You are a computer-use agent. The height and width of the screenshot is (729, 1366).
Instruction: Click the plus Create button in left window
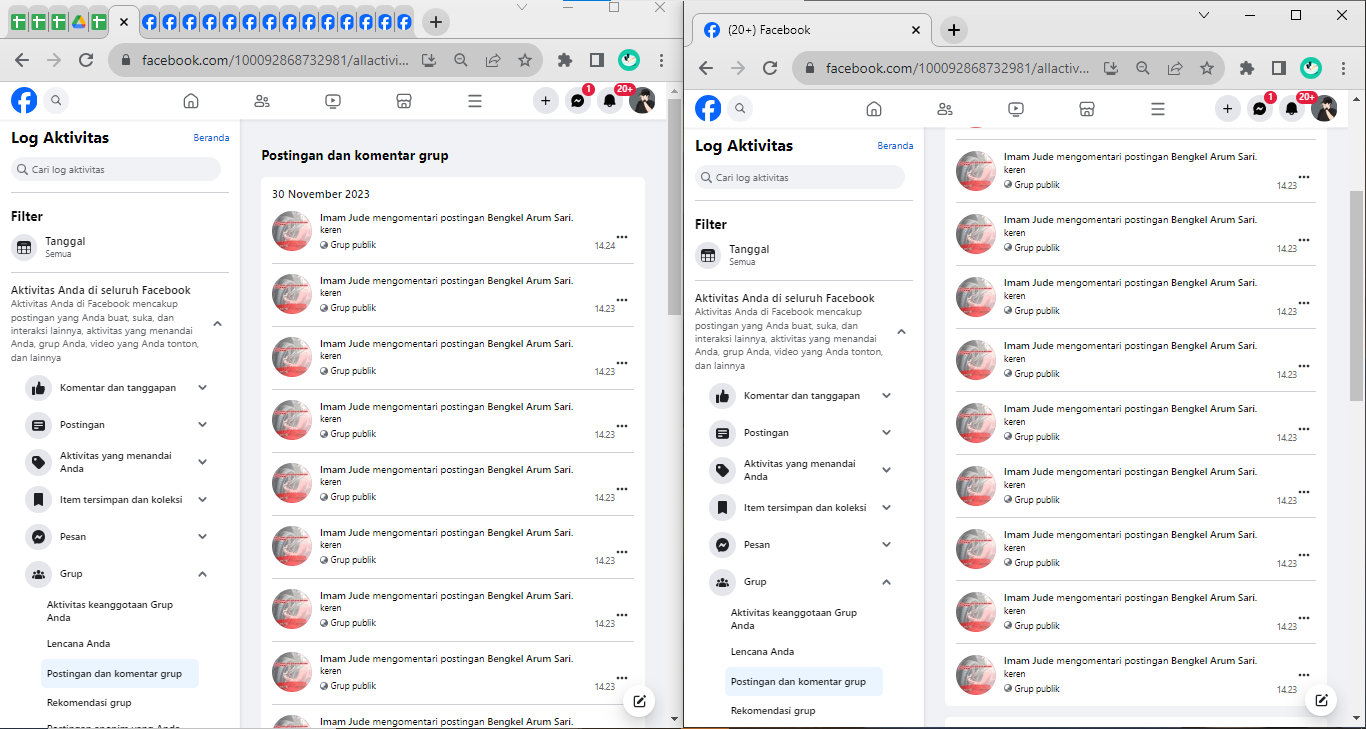(x=545, y=100)
